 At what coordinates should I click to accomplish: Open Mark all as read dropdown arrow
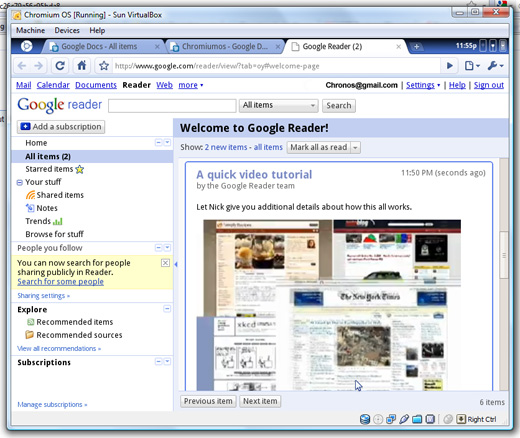(x=355, y=147)
